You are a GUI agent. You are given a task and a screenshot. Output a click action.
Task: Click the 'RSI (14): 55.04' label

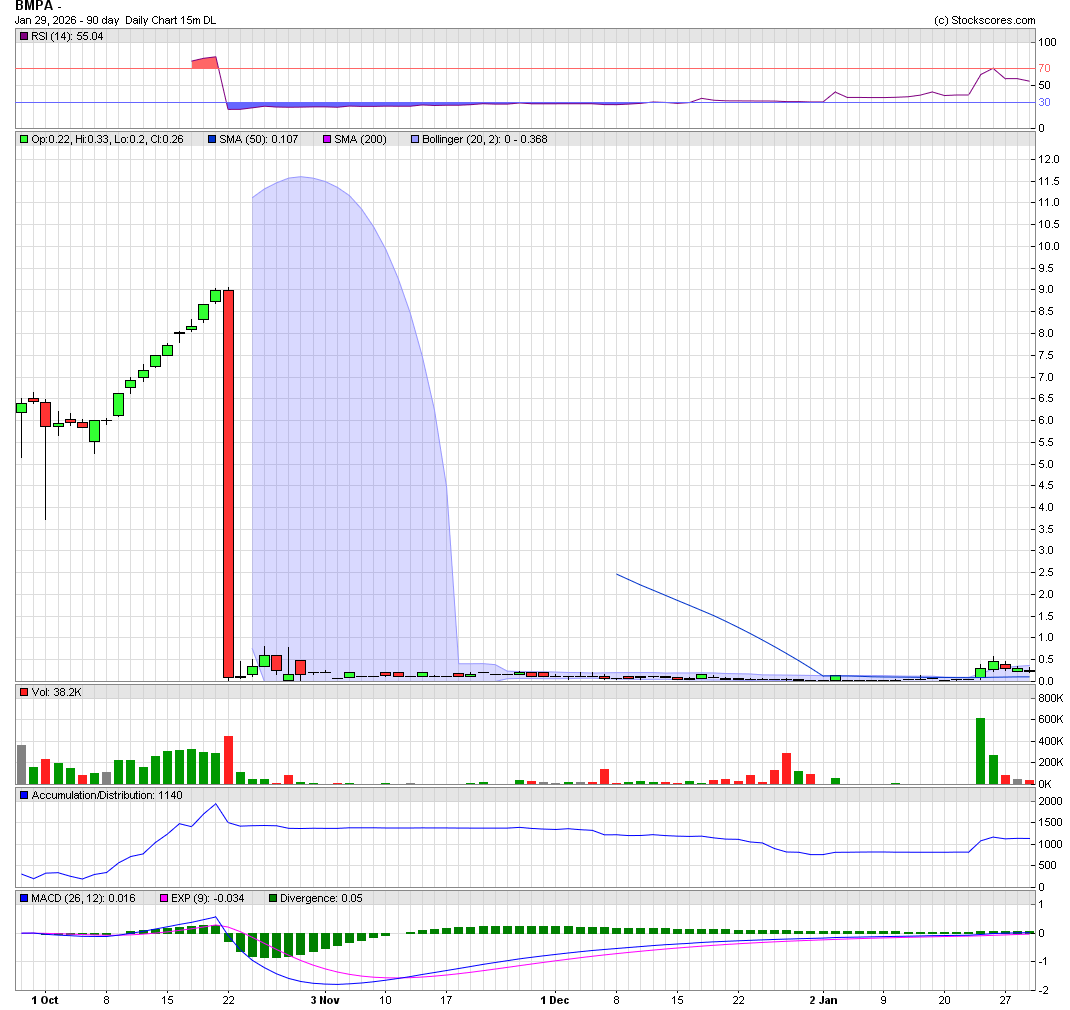point(67,36)
